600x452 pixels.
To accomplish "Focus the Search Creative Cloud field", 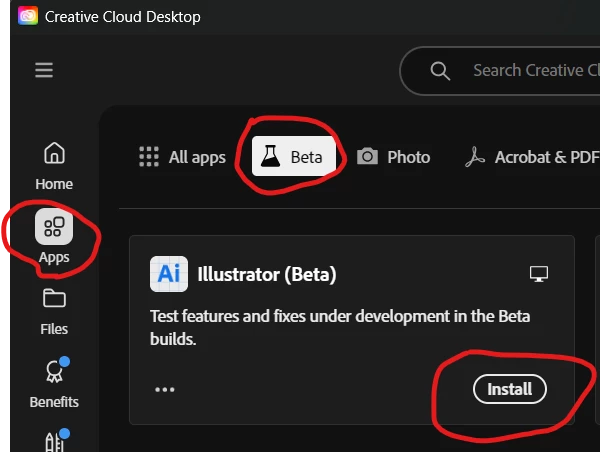I will (x=500, y=71).
